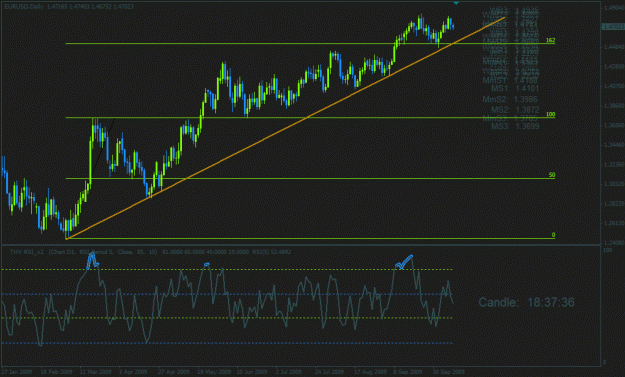Click the Candle: 18:37:36 countdown text
625x377 pixels.
click(526, 302)
